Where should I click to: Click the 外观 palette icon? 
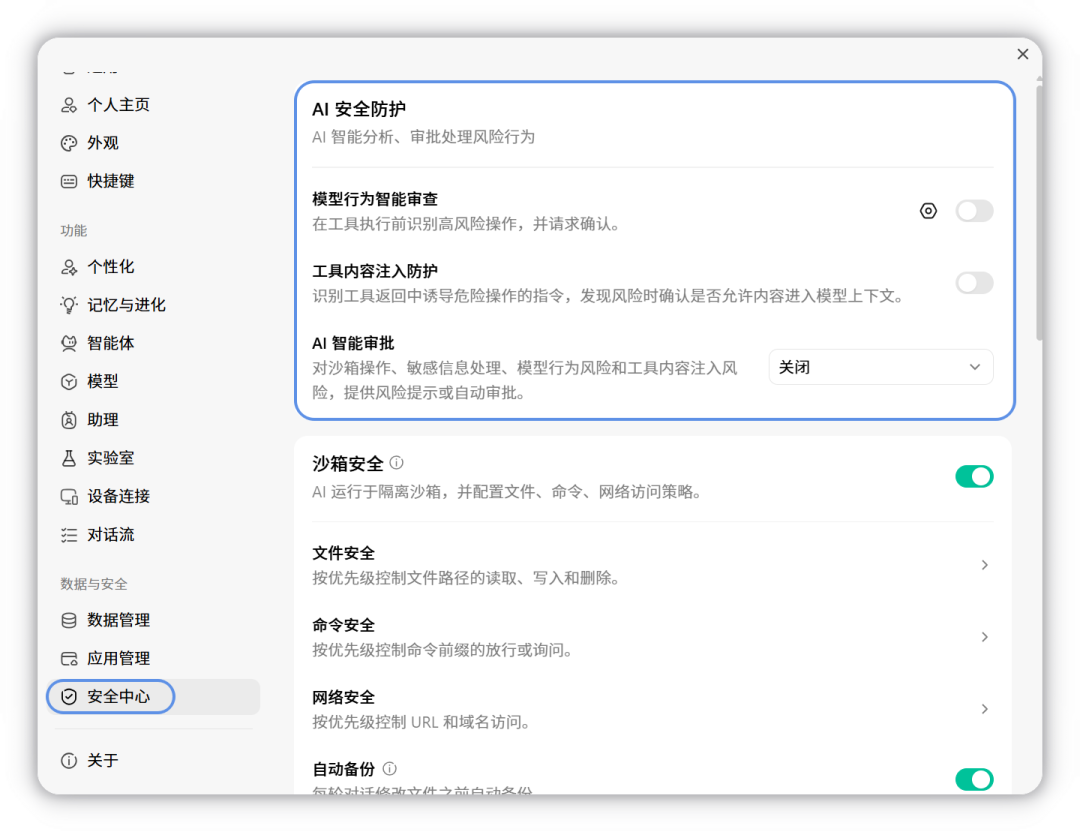click(x=69, y=143)
